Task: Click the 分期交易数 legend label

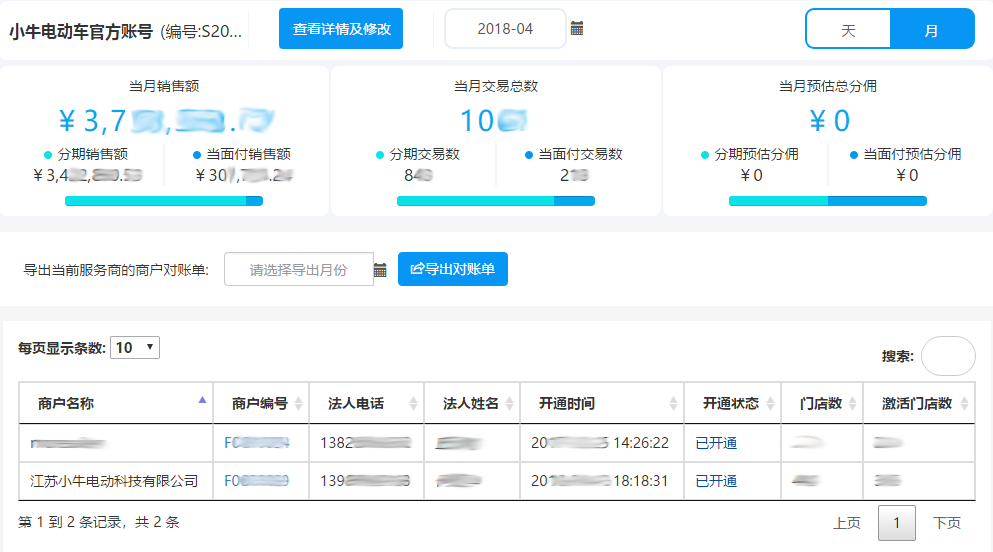Action: [x=418, y=154]
